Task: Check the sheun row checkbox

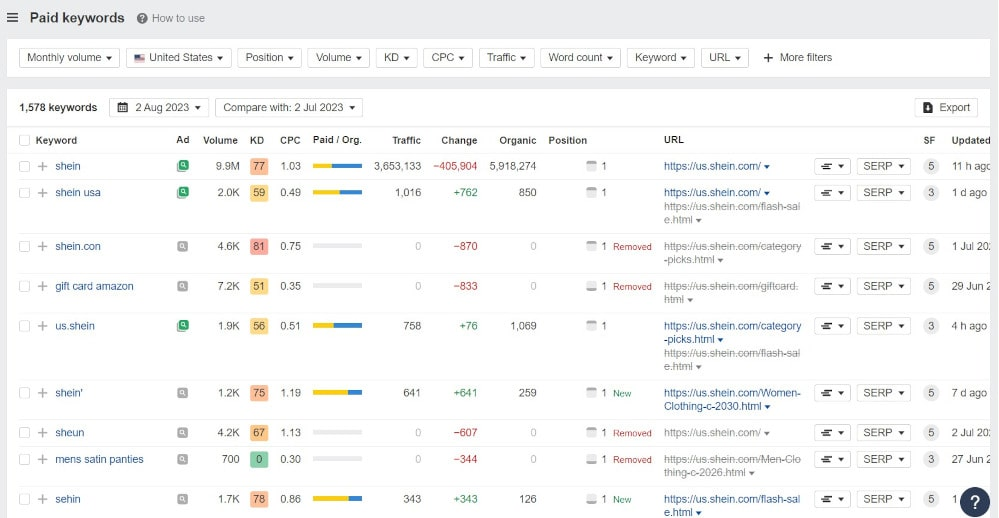Action: (x=24, y=433)
